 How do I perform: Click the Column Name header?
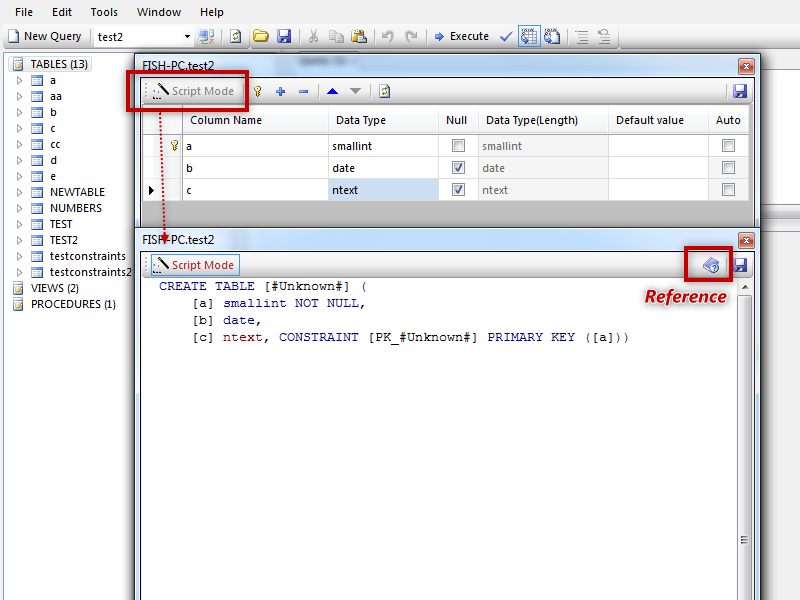tap(255, 120)
